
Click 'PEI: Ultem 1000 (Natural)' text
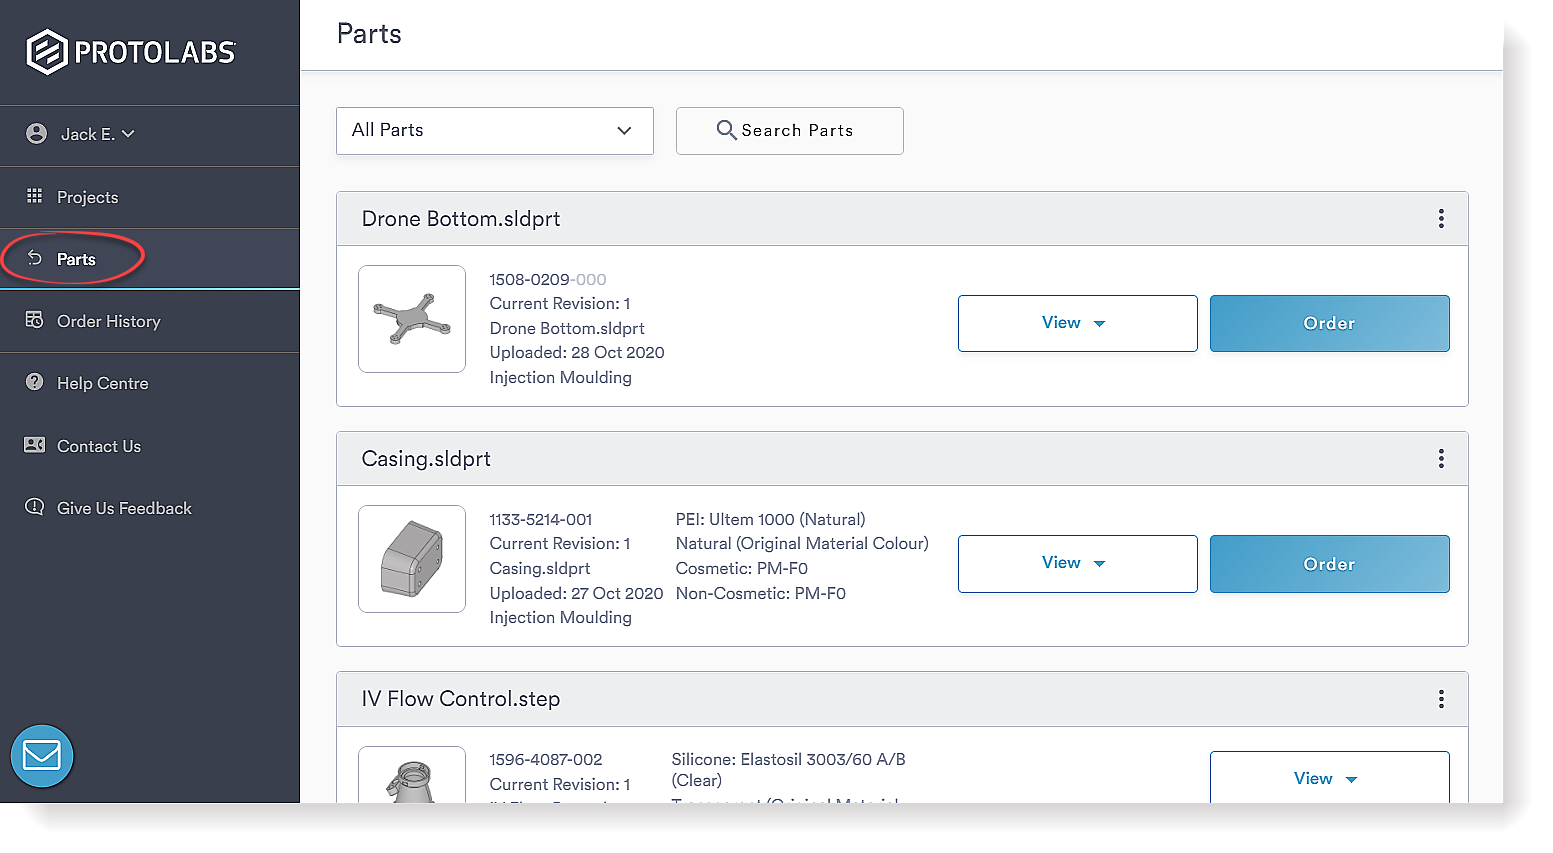click(771, 520)
